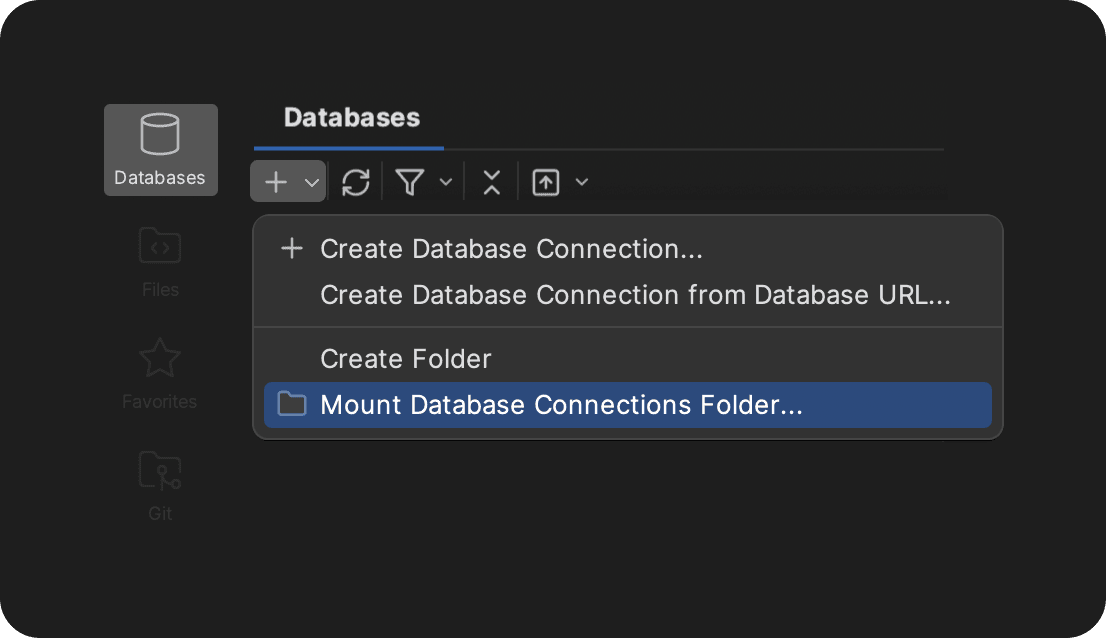Expand the filter options chevron
1106x638 pixels.
pos(446,182)
